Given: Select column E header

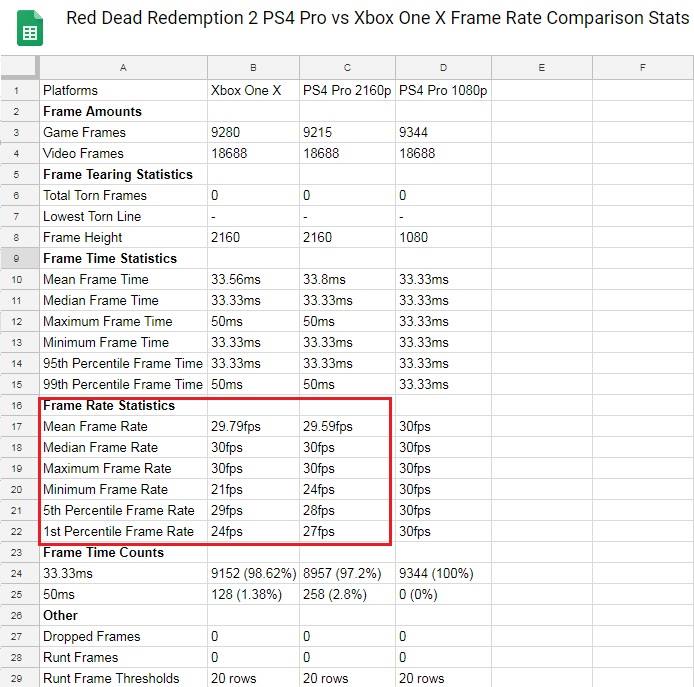Looking at the screenshot, I should pyautogui.click(x=542, y=68).
